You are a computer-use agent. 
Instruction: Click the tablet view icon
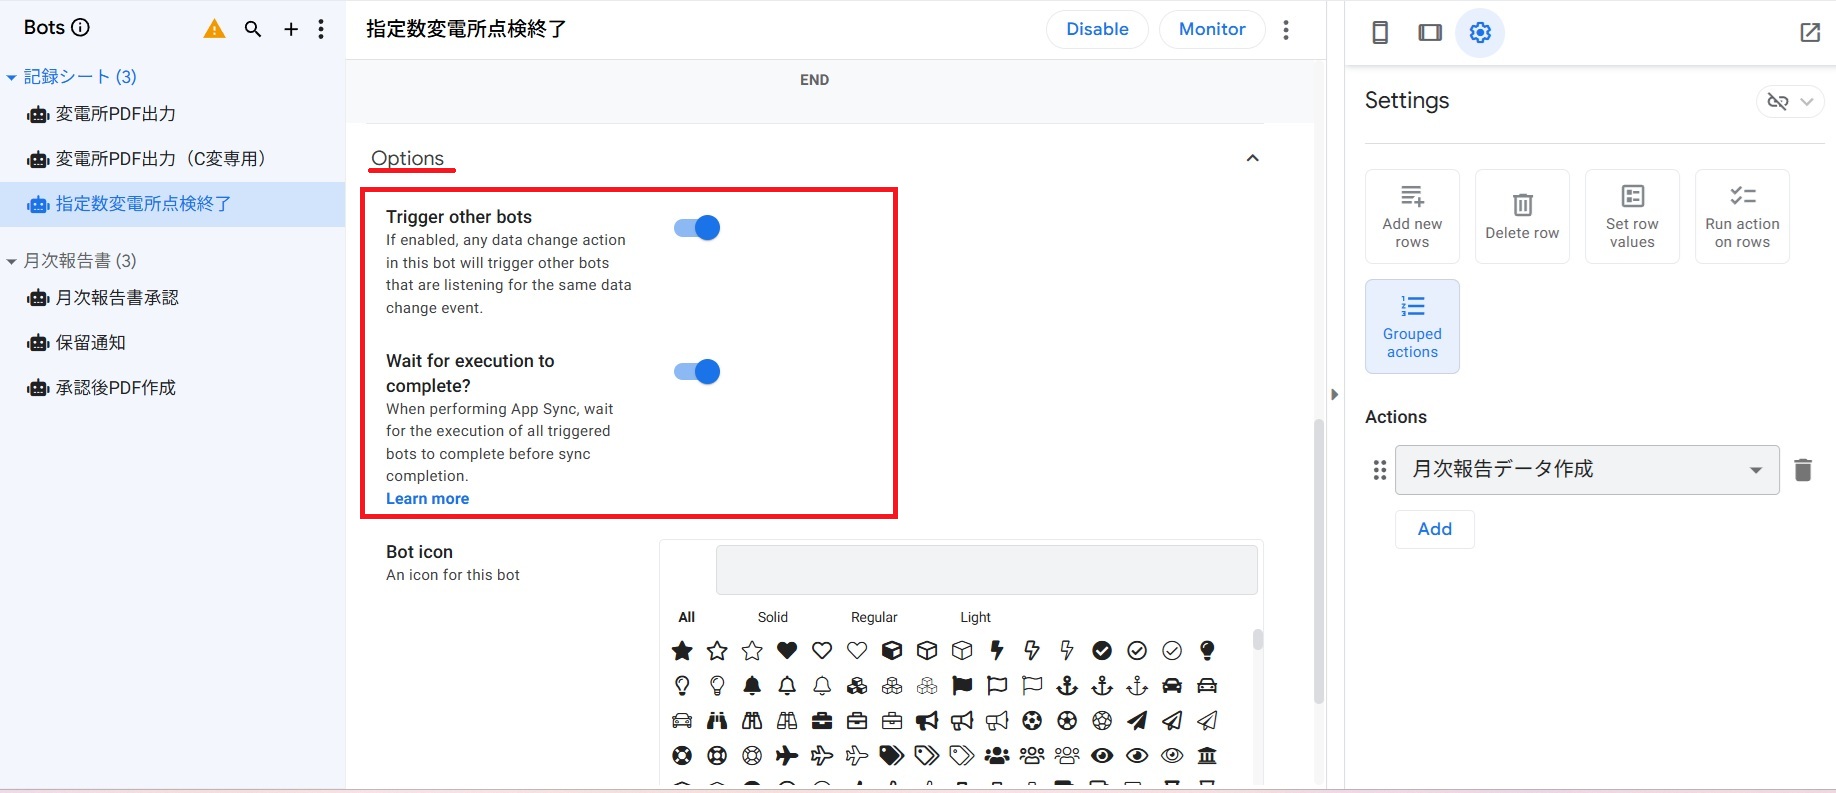(x=1430, y=32)
